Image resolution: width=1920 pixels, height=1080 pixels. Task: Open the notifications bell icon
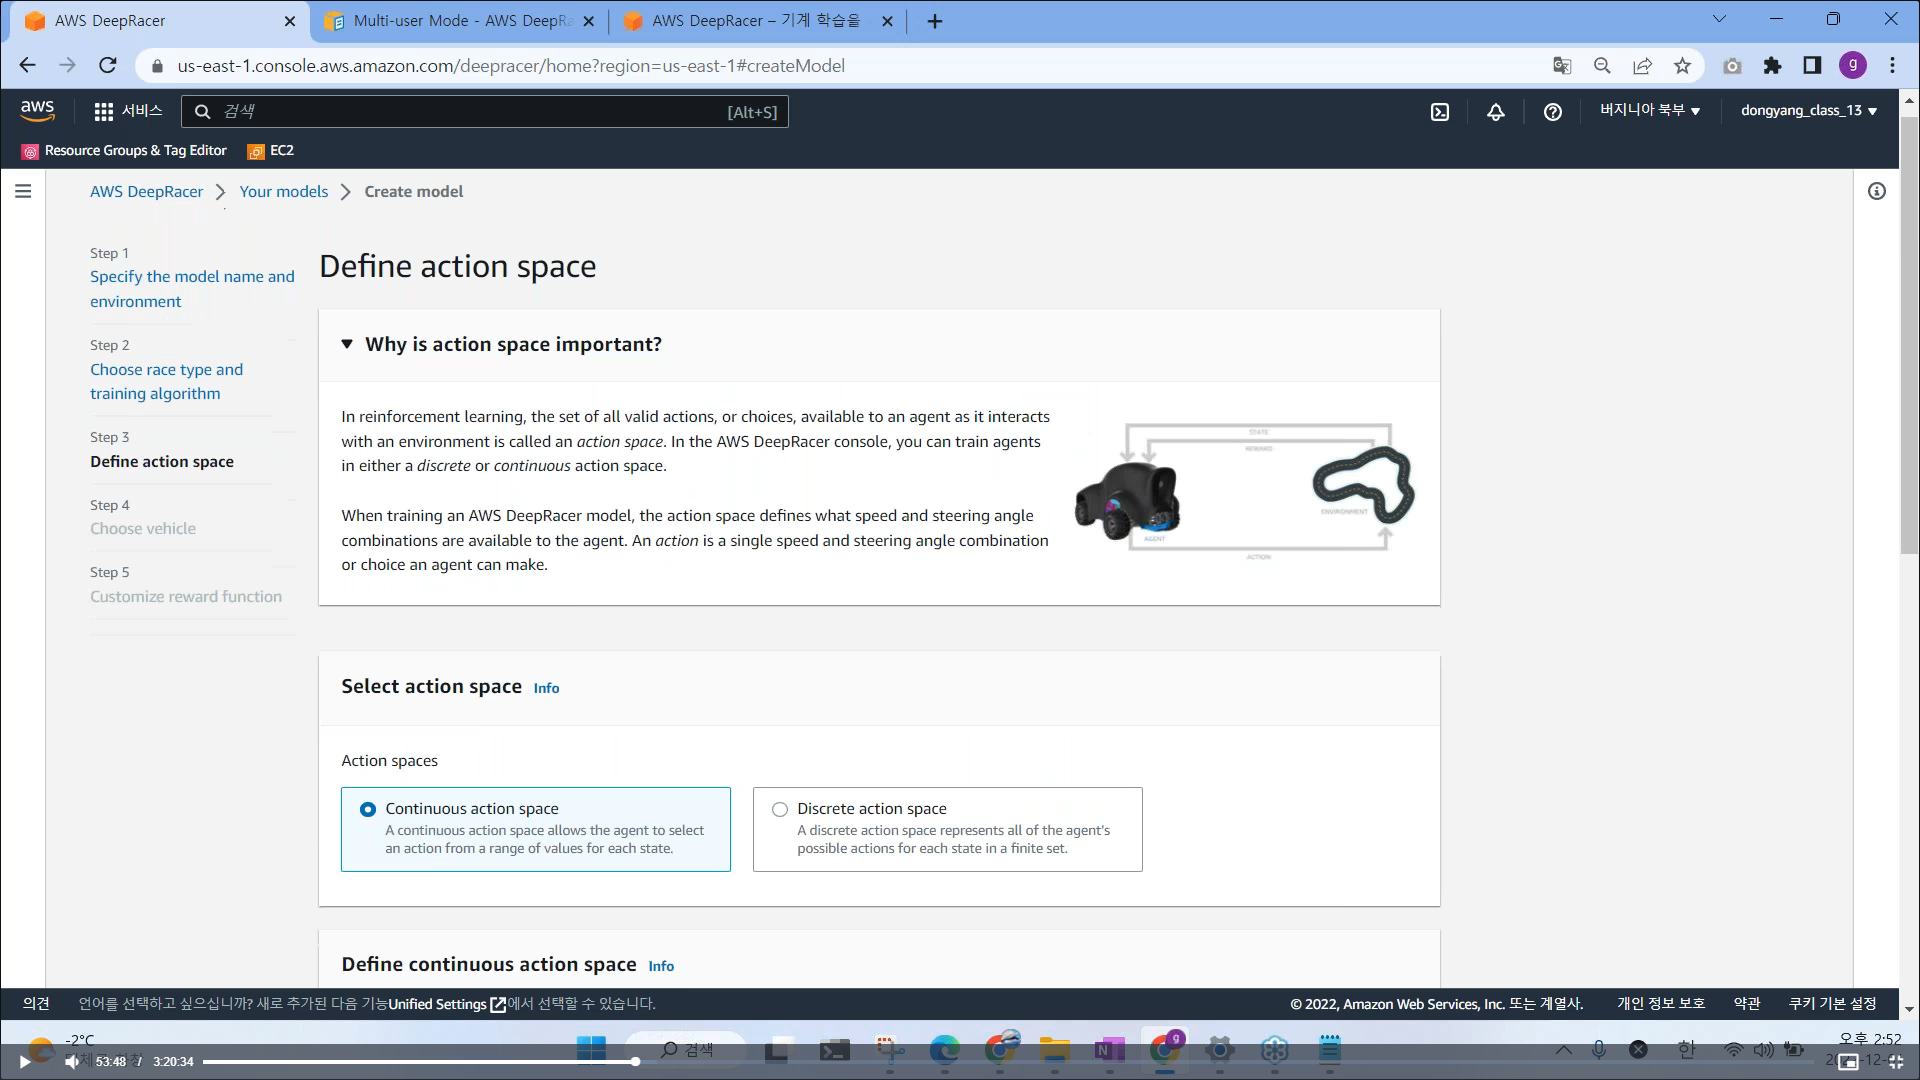point(1496,112)
